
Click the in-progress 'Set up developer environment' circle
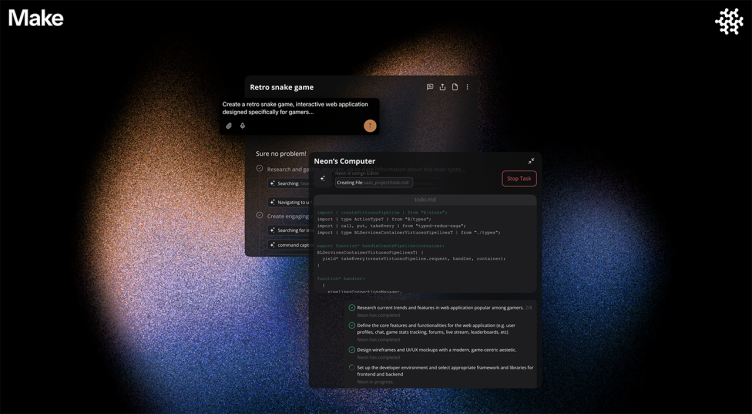352,368
